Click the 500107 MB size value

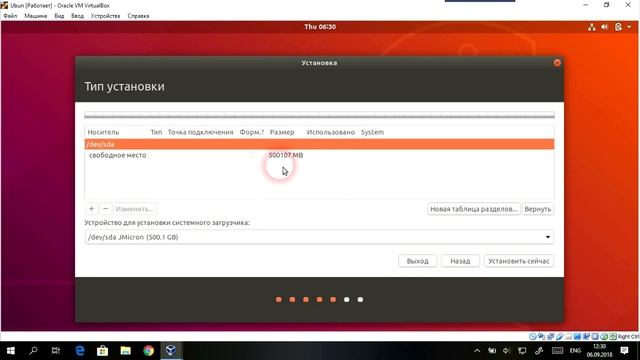pos(286,155)
